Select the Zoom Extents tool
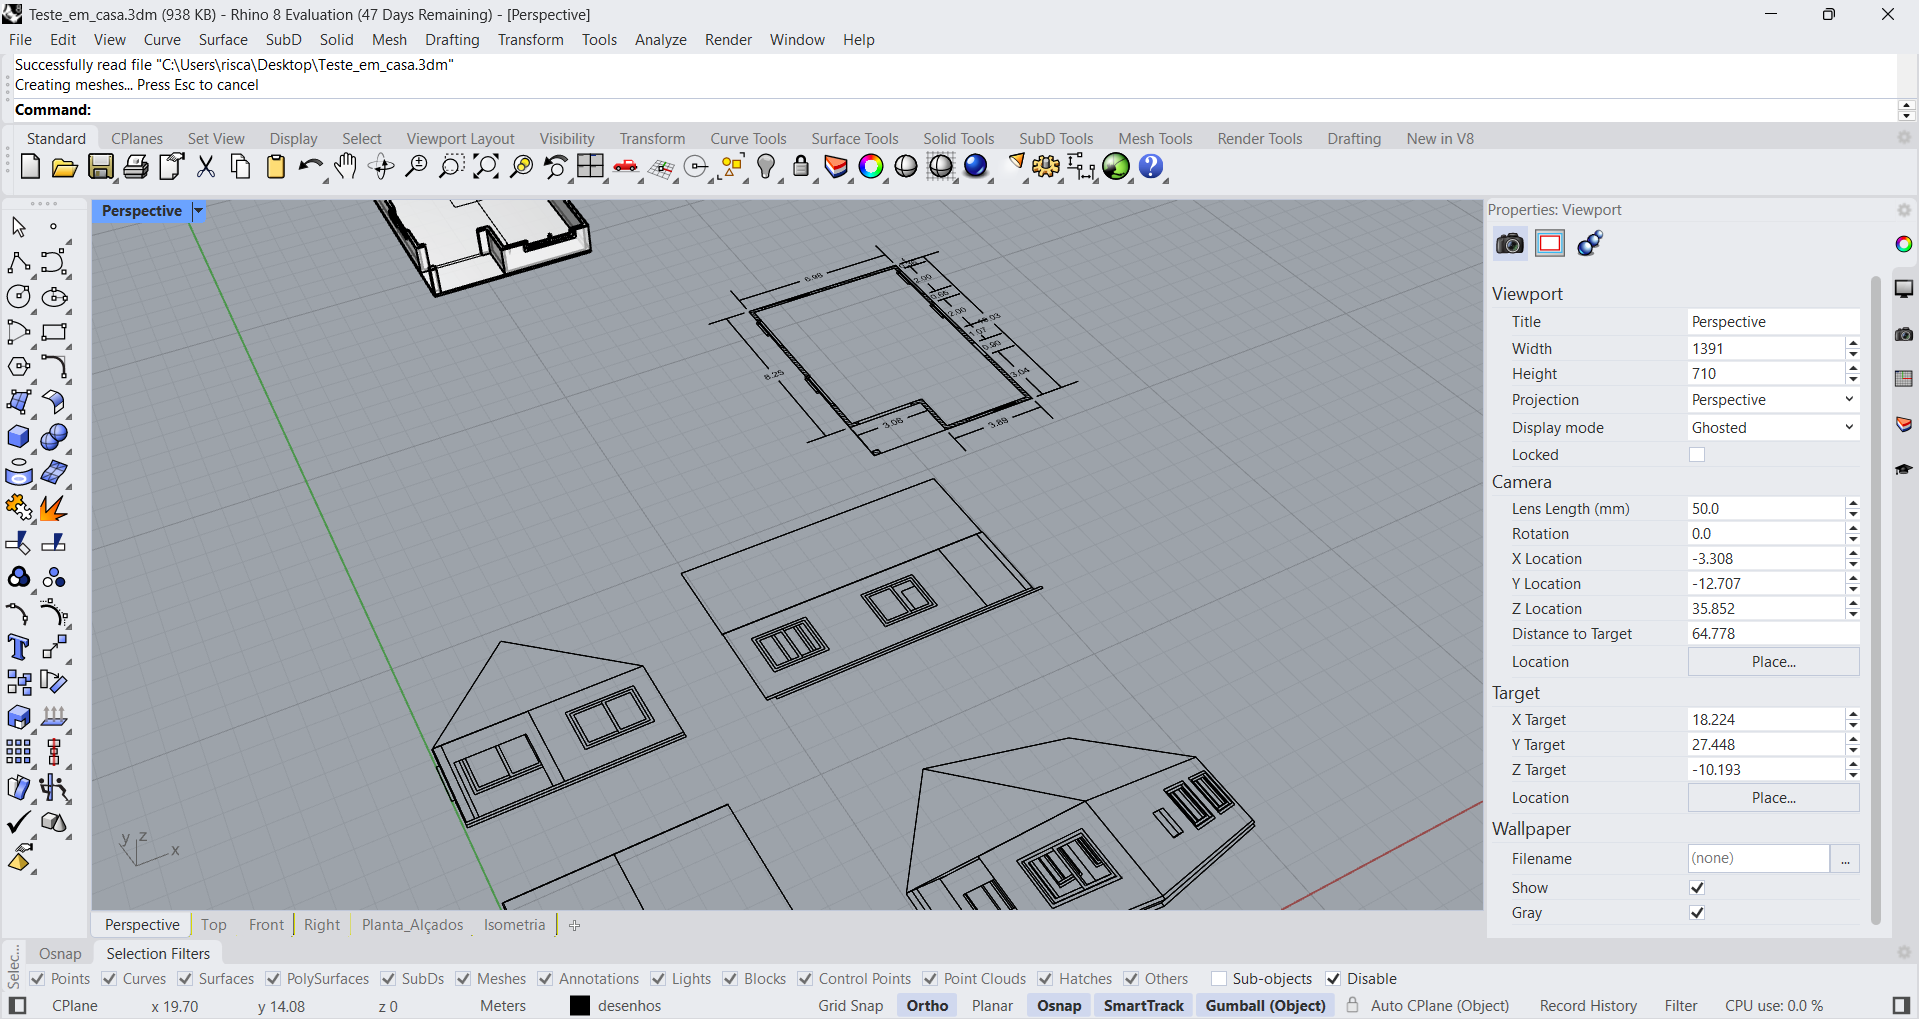 [x=486, y=167]
